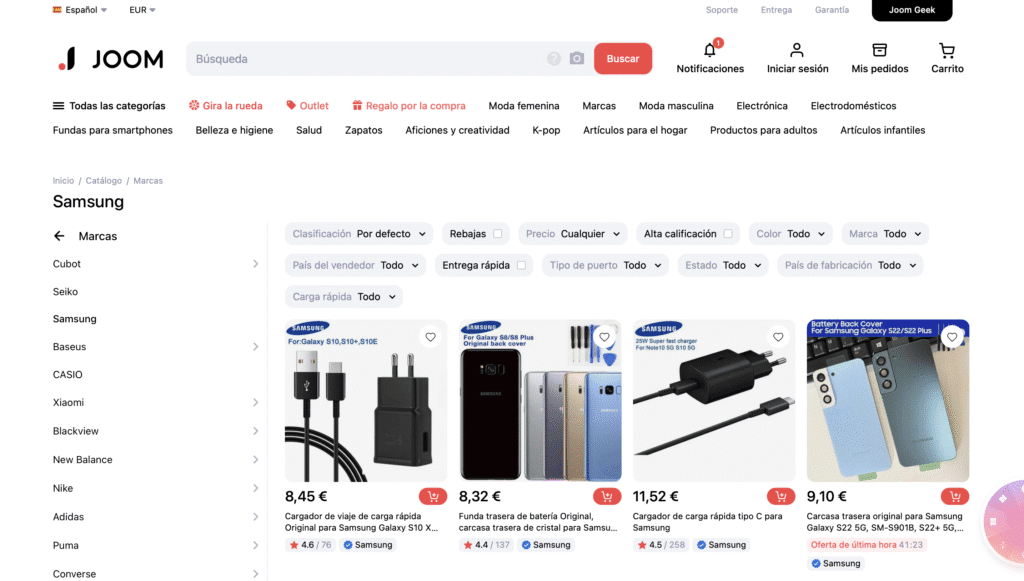
Task: Click the Iniciar sesión user icon
Action: 797,51
